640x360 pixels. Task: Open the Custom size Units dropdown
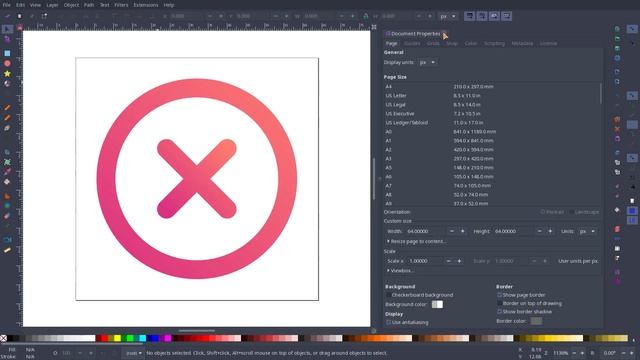587,231
